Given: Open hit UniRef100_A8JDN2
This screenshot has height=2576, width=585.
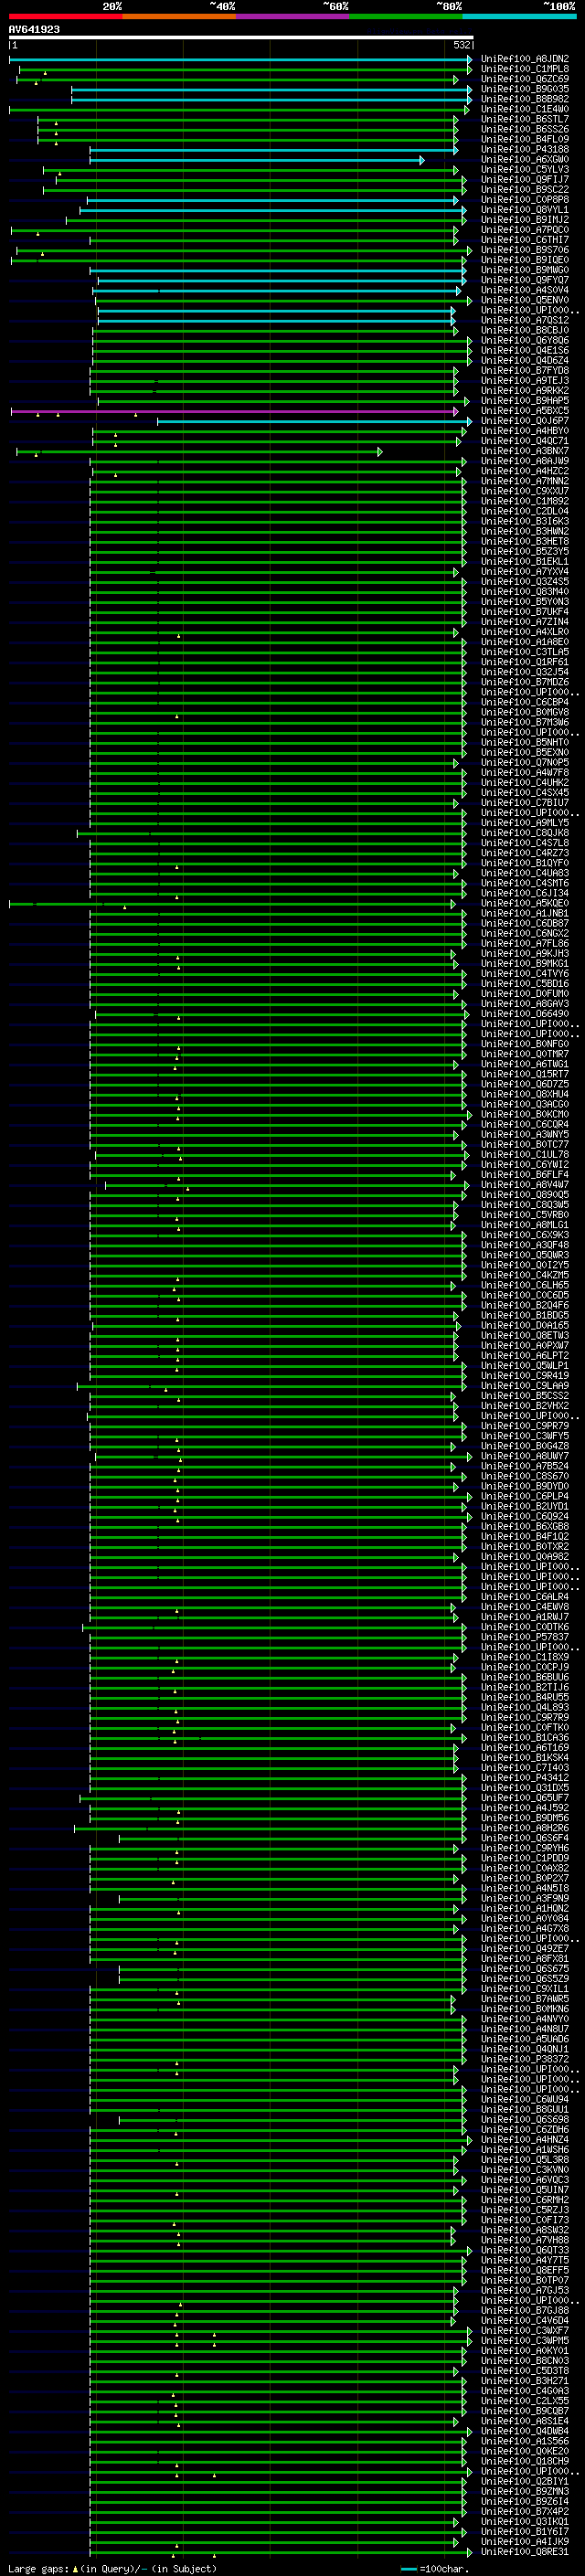Looking at the screenshot, I should point(525,59).
